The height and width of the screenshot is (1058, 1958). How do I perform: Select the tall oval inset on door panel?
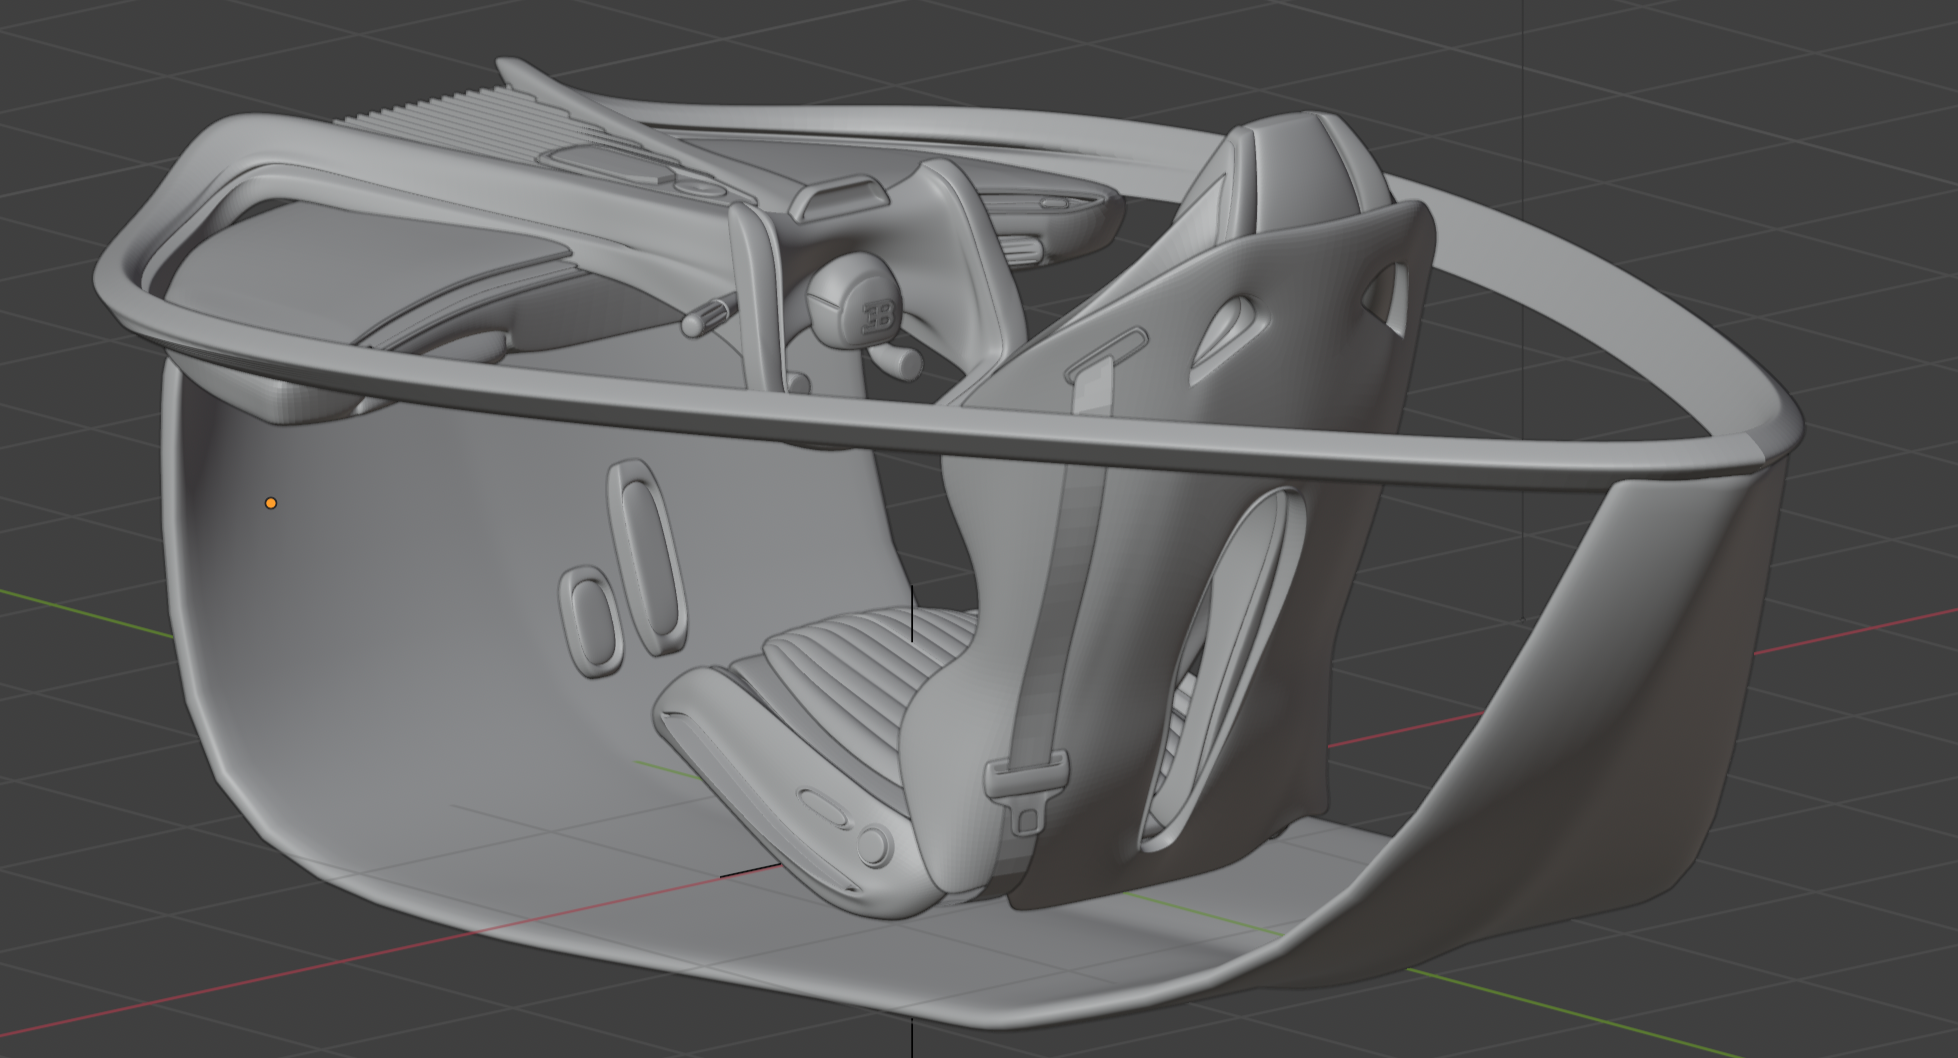coord(646,556)
